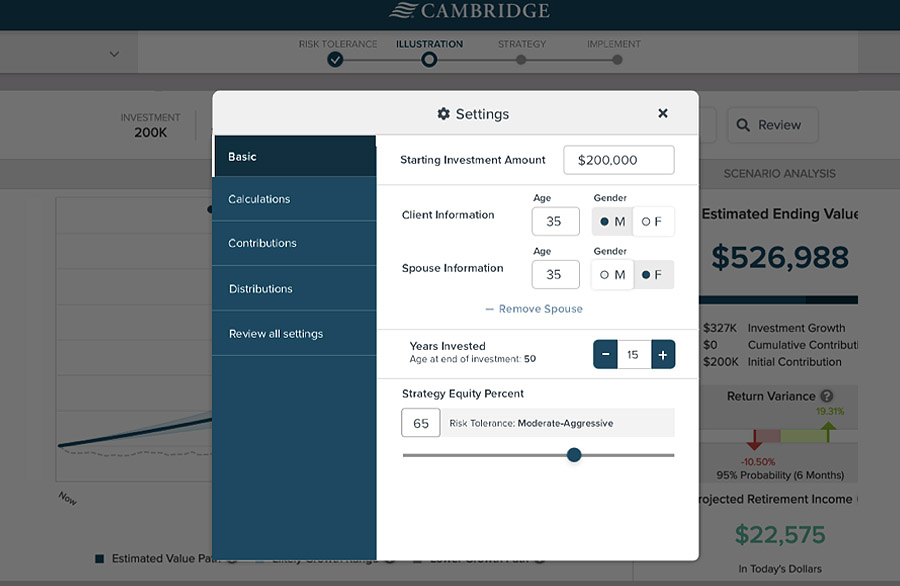This screenshot has width=900, height=586.
Task: Click the Starting Investment Amount field
Action: click(x=618, y=160)
